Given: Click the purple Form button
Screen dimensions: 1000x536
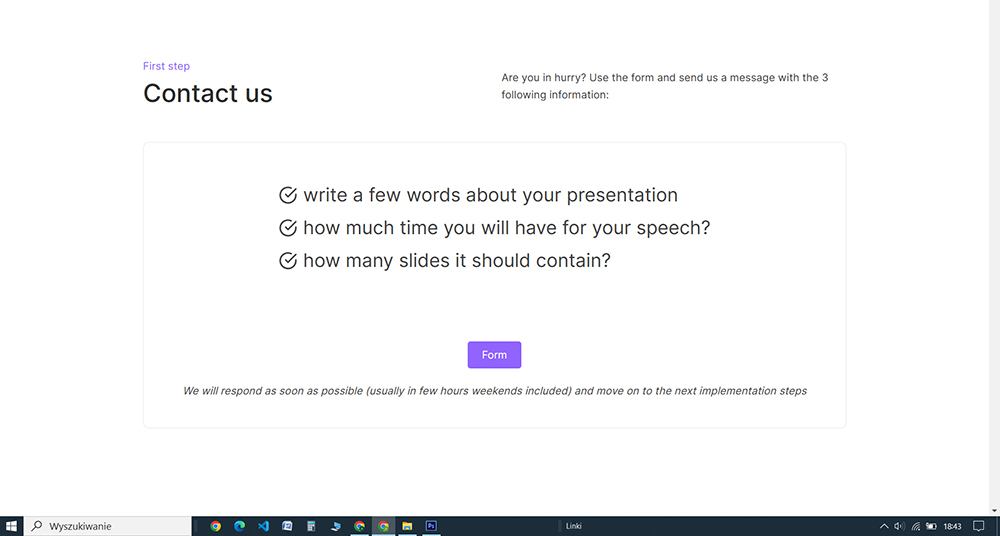Looking at the screenshot, I should pos(494,355).
